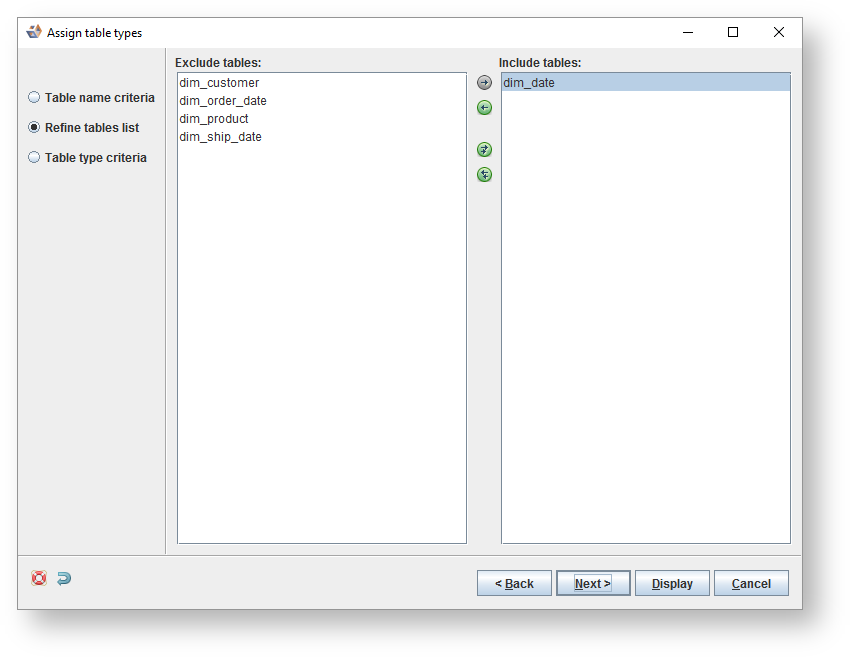Click the blue undo arrow icon
851x658 pixels.
click(x=63, y=578)
